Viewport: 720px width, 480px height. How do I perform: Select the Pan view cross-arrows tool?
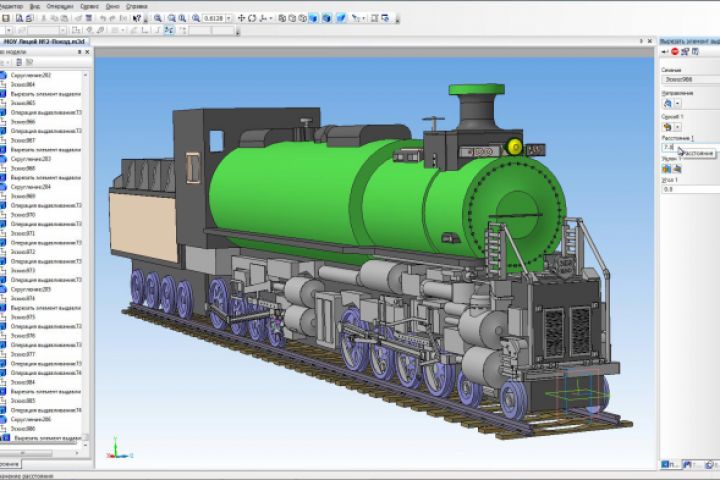[x=241, y=18]
